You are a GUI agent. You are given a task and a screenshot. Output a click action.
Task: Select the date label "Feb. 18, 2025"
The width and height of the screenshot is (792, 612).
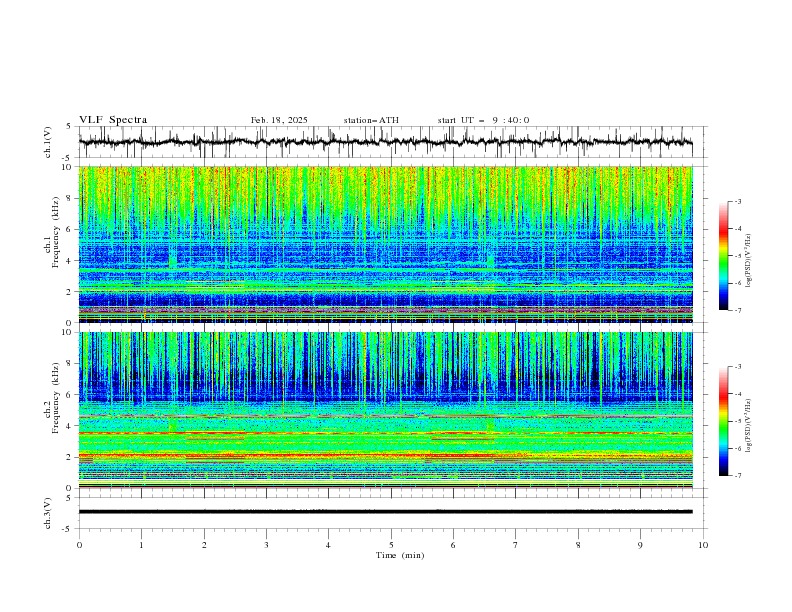click(x=279, y=120)
